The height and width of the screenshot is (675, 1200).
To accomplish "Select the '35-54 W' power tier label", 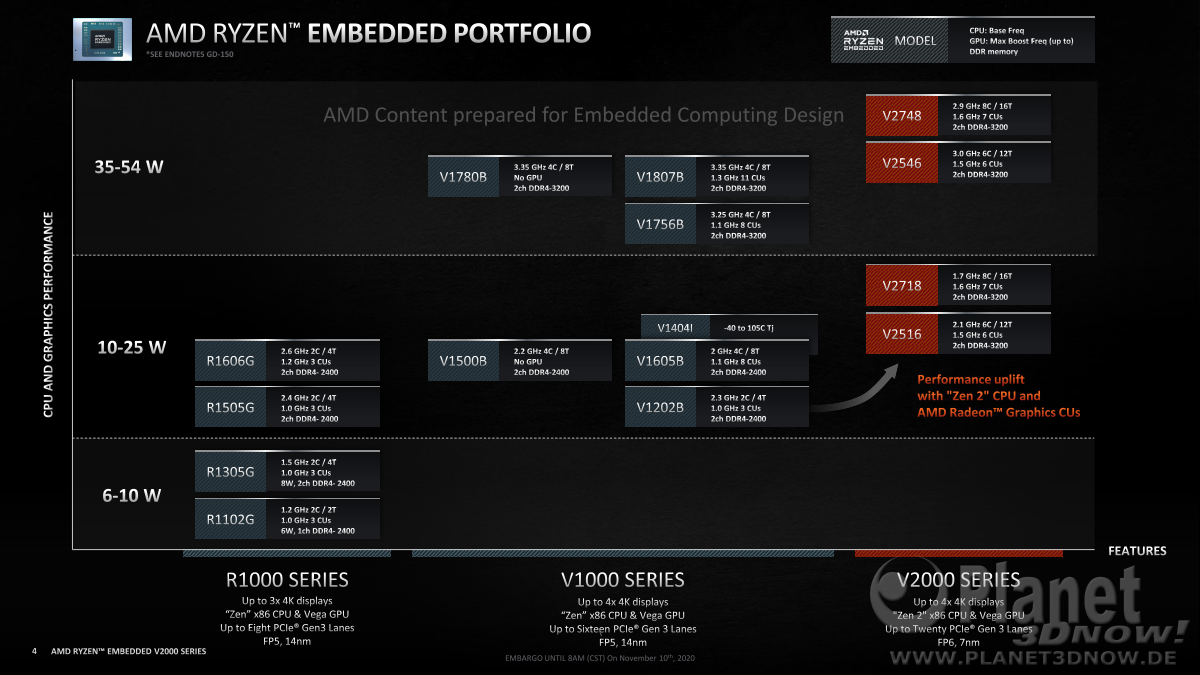I will point(127,166).
